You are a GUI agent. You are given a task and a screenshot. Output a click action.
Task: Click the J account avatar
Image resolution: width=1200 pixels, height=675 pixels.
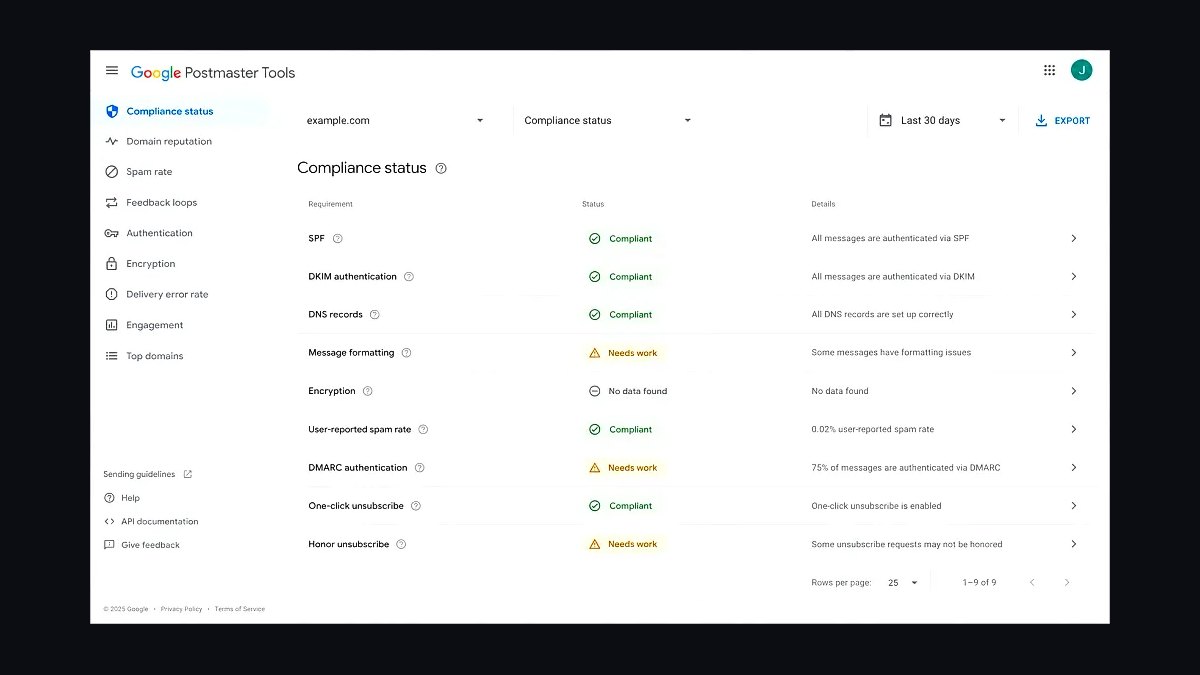(x=1081, y=70)
